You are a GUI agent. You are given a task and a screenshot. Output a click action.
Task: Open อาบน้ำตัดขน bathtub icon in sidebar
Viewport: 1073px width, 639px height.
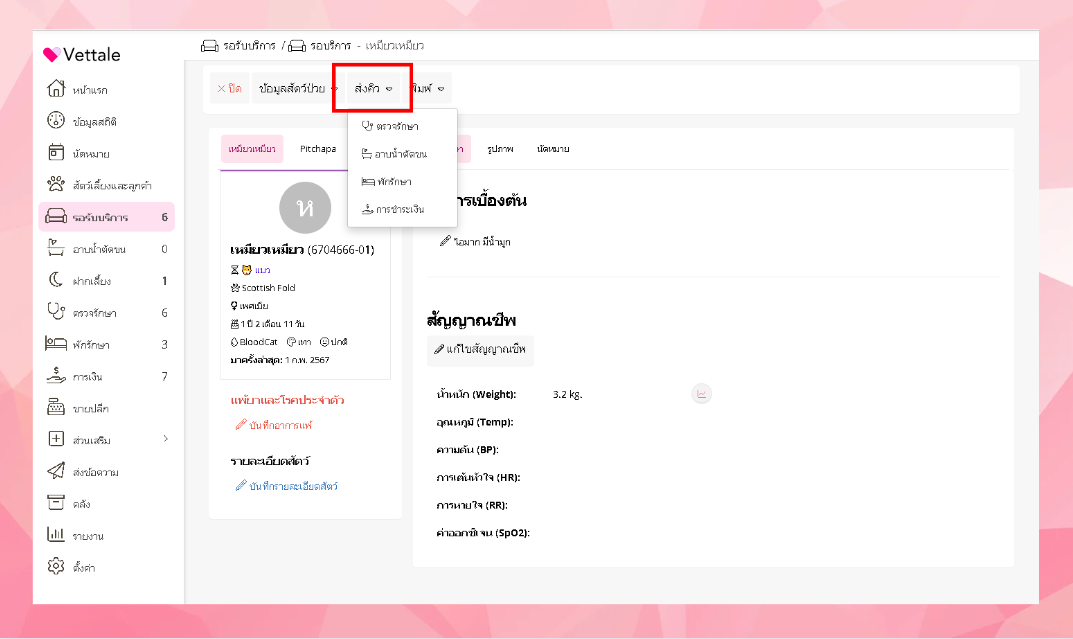pyautogui.click(x=56, y=248)
